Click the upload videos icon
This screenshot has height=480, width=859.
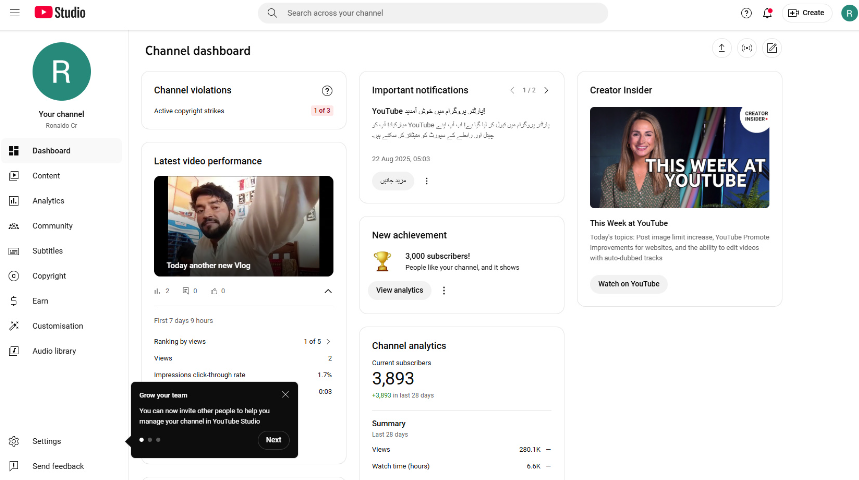click(721, 48)
